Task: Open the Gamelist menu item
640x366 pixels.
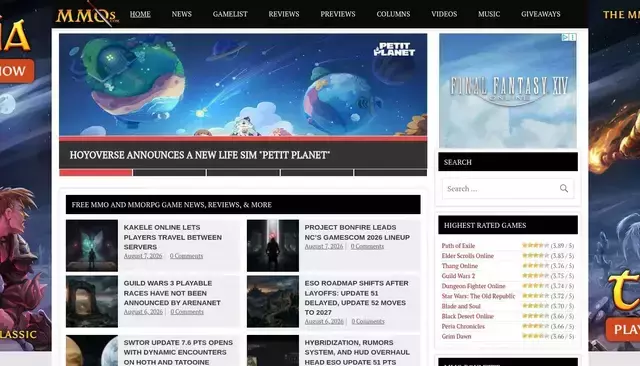Action: [x=230, y=14]
